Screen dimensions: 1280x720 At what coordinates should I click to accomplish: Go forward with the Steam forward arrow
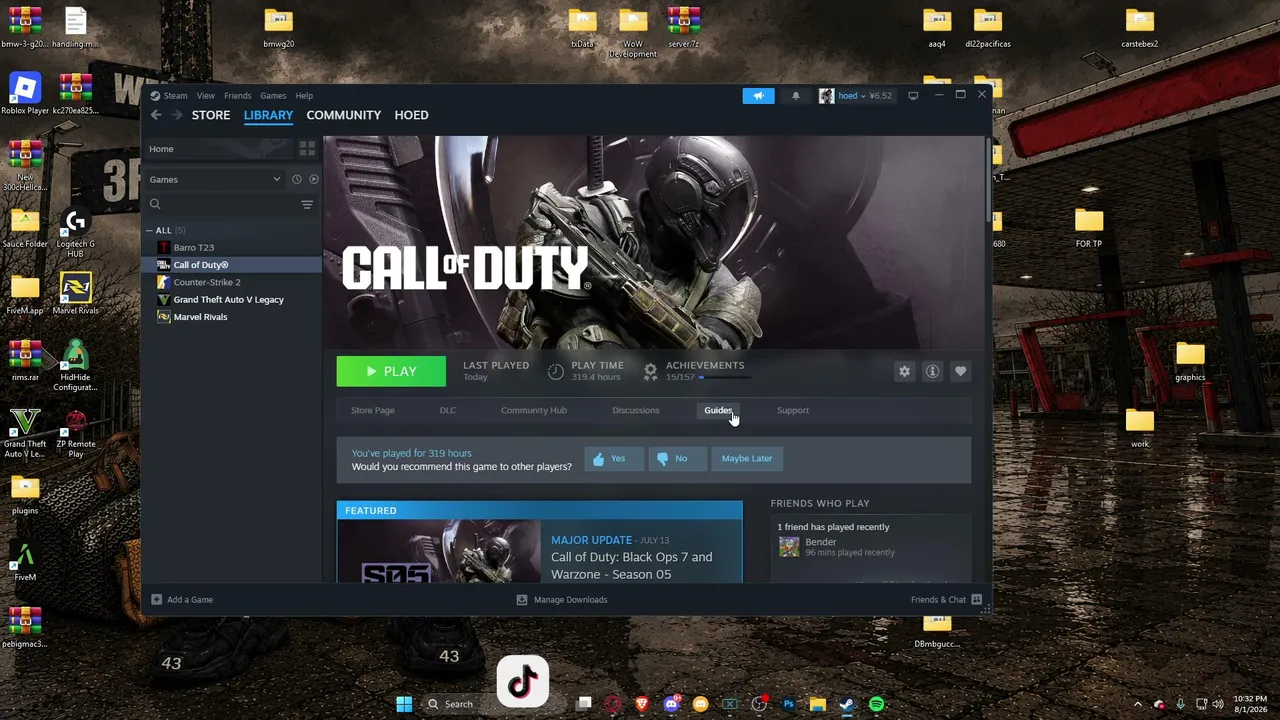(x=178, y=115)
